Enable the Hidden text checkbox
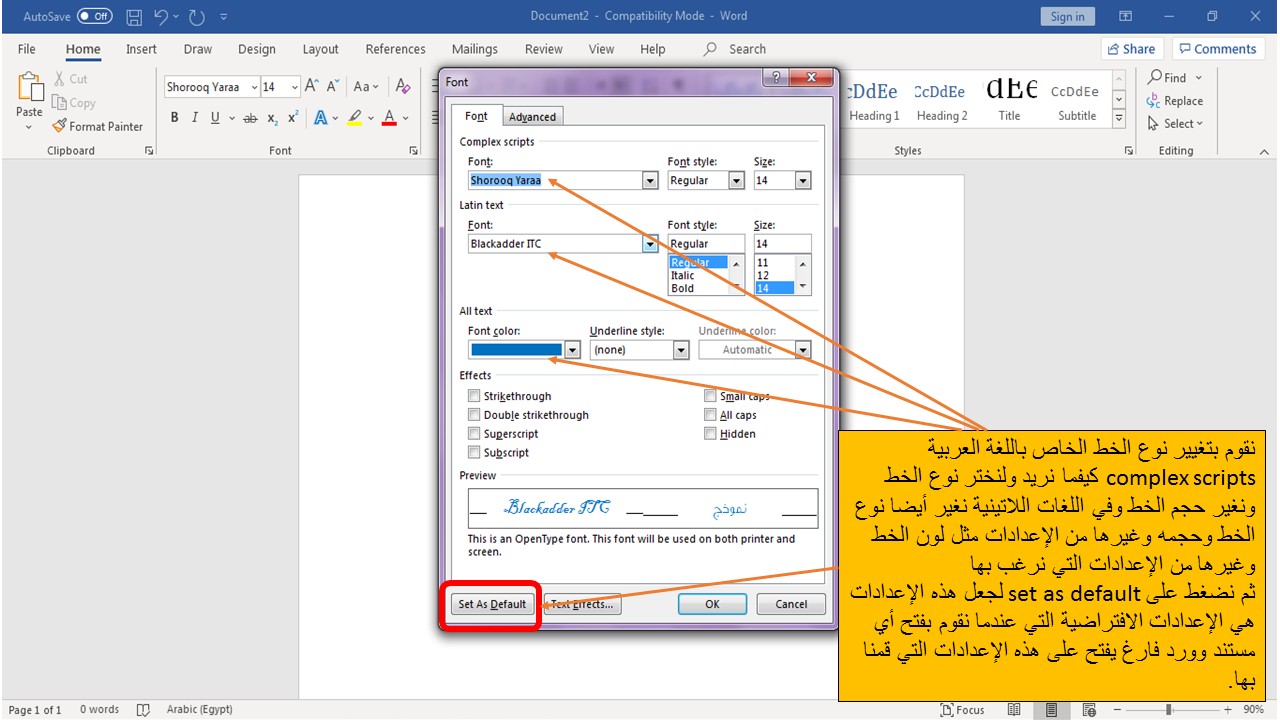 [x=710, y=434]
